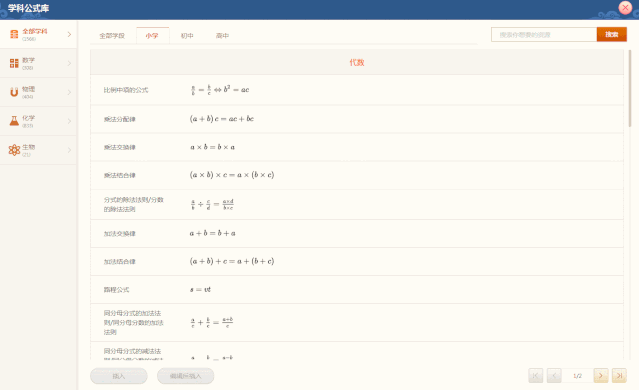The image size is (639, 390).
Task: Click the vertical scrollbar of formula list
Action: (x=630, y=88)
